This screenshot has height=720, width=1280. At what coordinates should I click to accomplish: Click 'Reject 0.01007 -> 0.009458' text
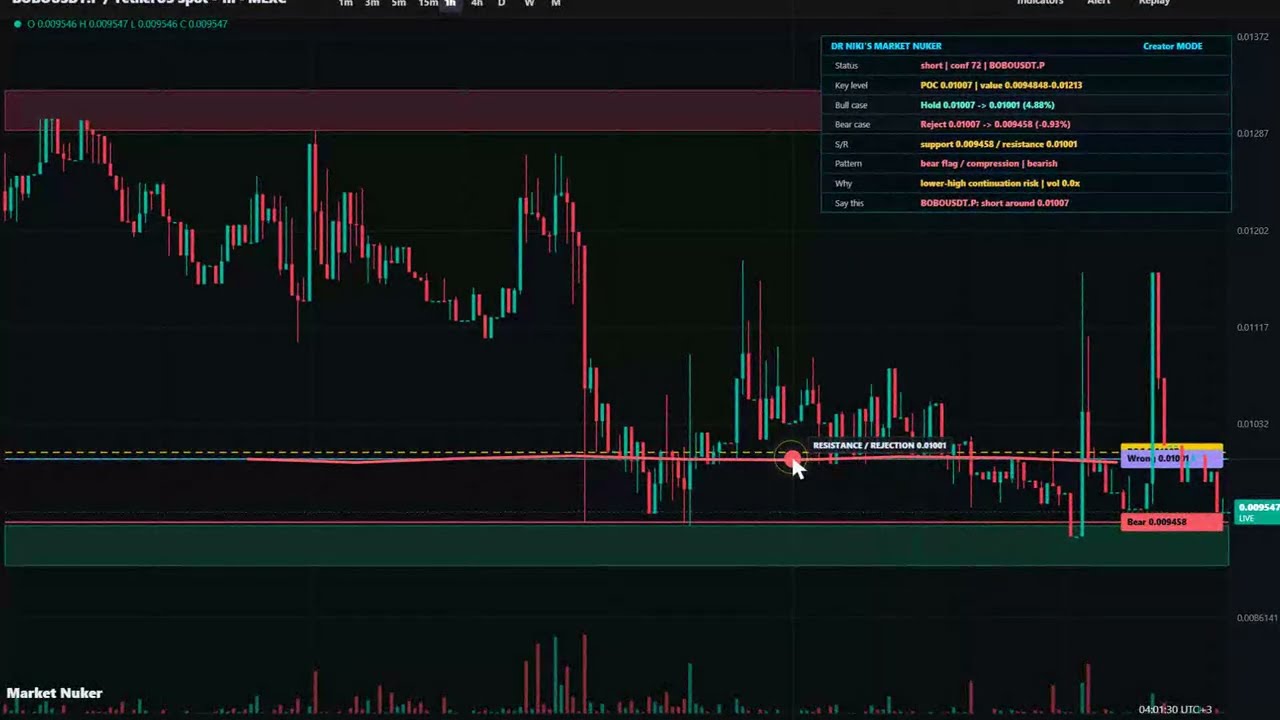pyautogui.click(x=976, y=124)
